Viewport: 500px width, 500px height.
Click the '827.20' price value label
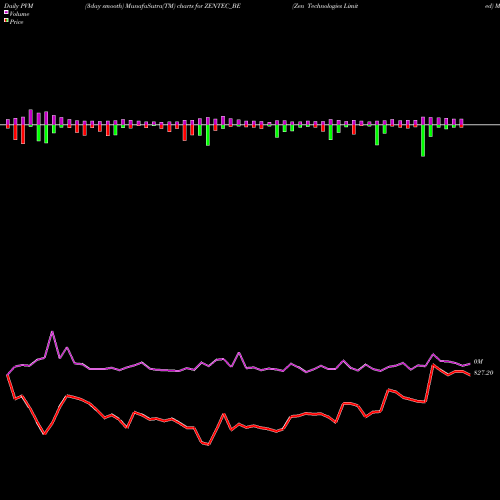(483, 373)
